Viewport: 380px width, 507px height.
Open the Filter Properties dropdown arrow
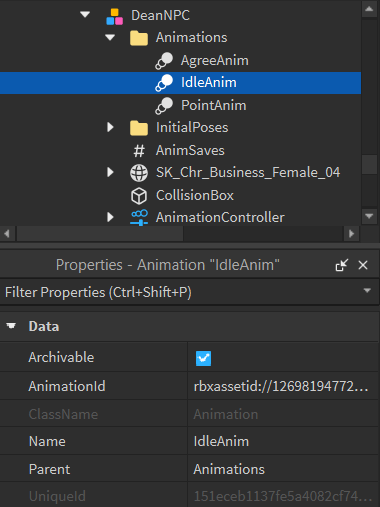tap(367, 291)
